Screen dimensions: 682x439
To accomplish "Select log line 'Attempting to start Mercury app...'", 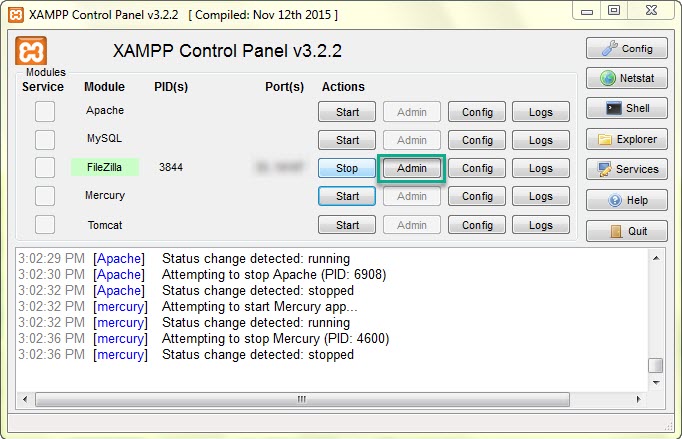I will (x=260, y=307).
